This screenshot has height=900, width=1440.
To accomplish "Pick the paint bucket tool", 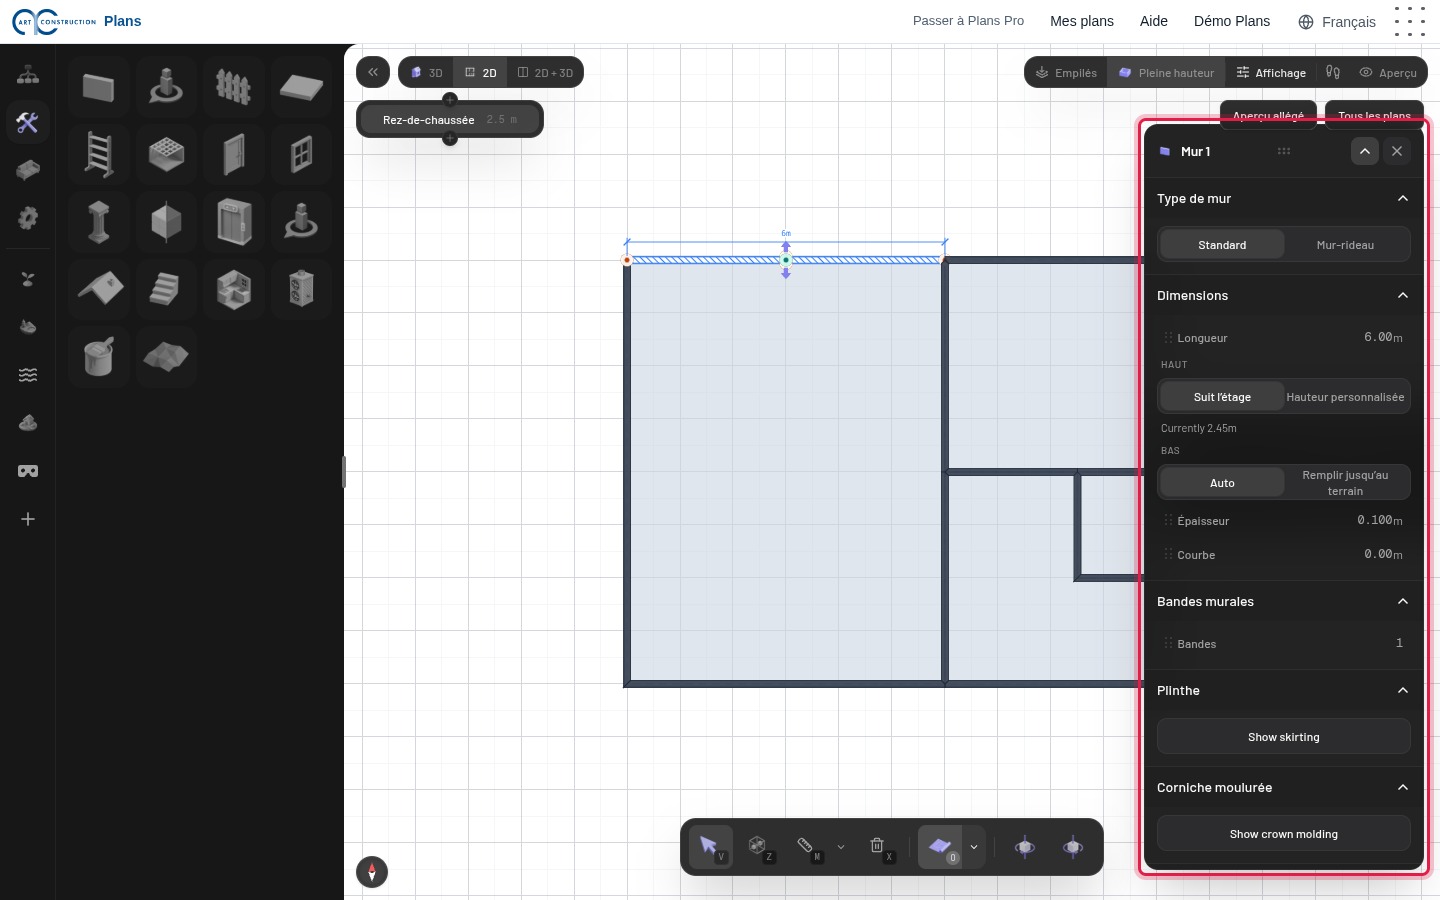I will point(99,356).
